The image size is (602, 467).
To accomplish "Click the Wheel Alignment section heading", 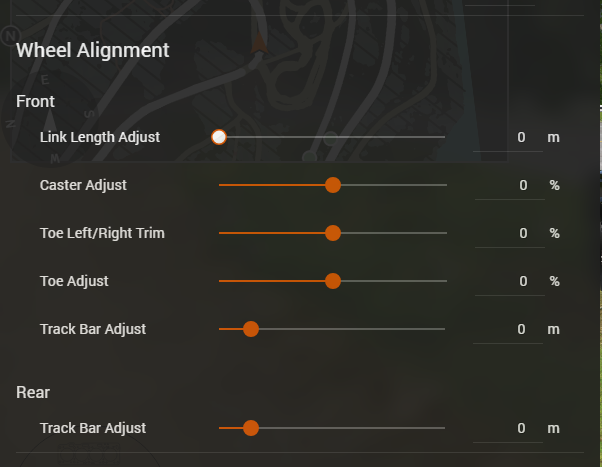I will (x=93, y=50).
